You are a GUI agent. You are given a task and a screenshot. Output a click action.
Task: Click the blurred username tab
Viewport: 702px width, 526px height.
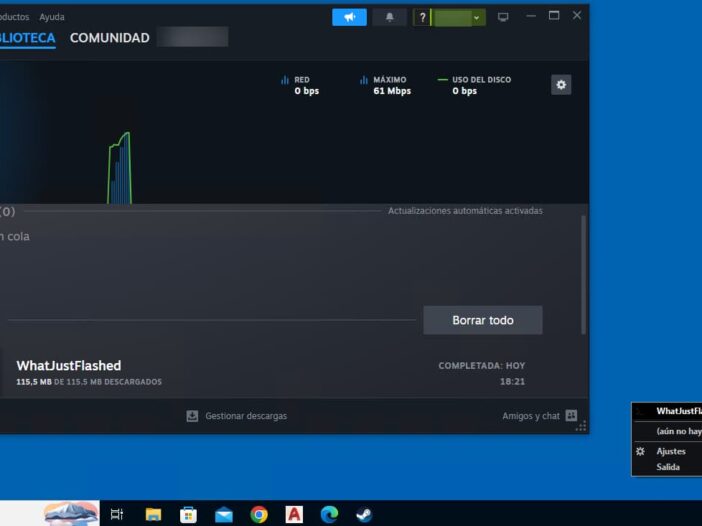click(193, 37)
